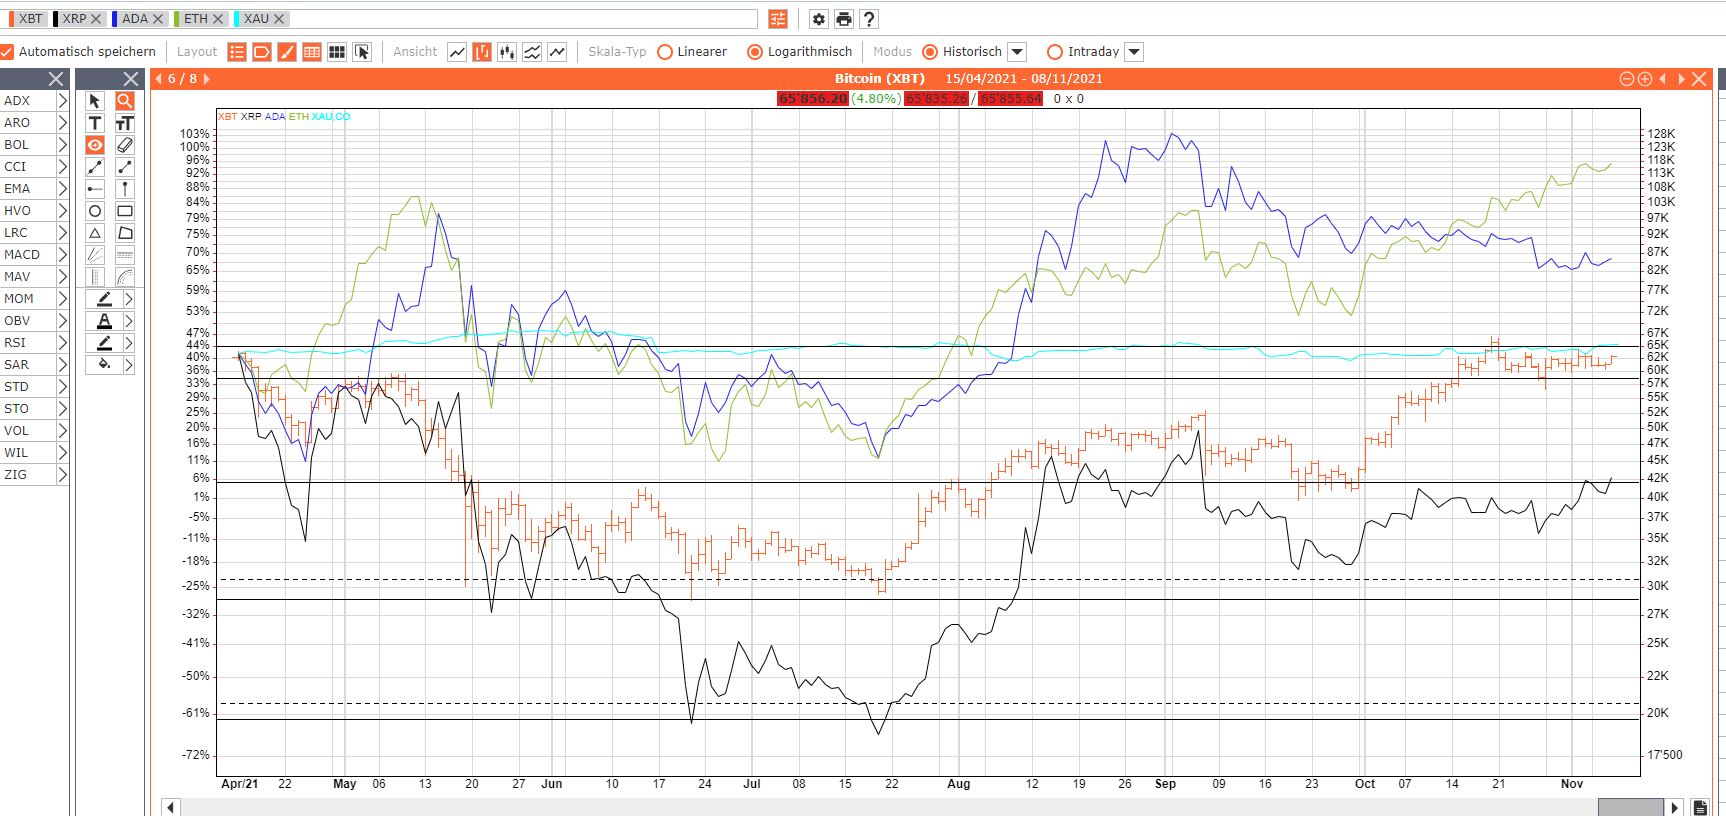This screenshot has height=816, width=1726.
Task: Open settings via the gear icon
Action: coord(818,19)
